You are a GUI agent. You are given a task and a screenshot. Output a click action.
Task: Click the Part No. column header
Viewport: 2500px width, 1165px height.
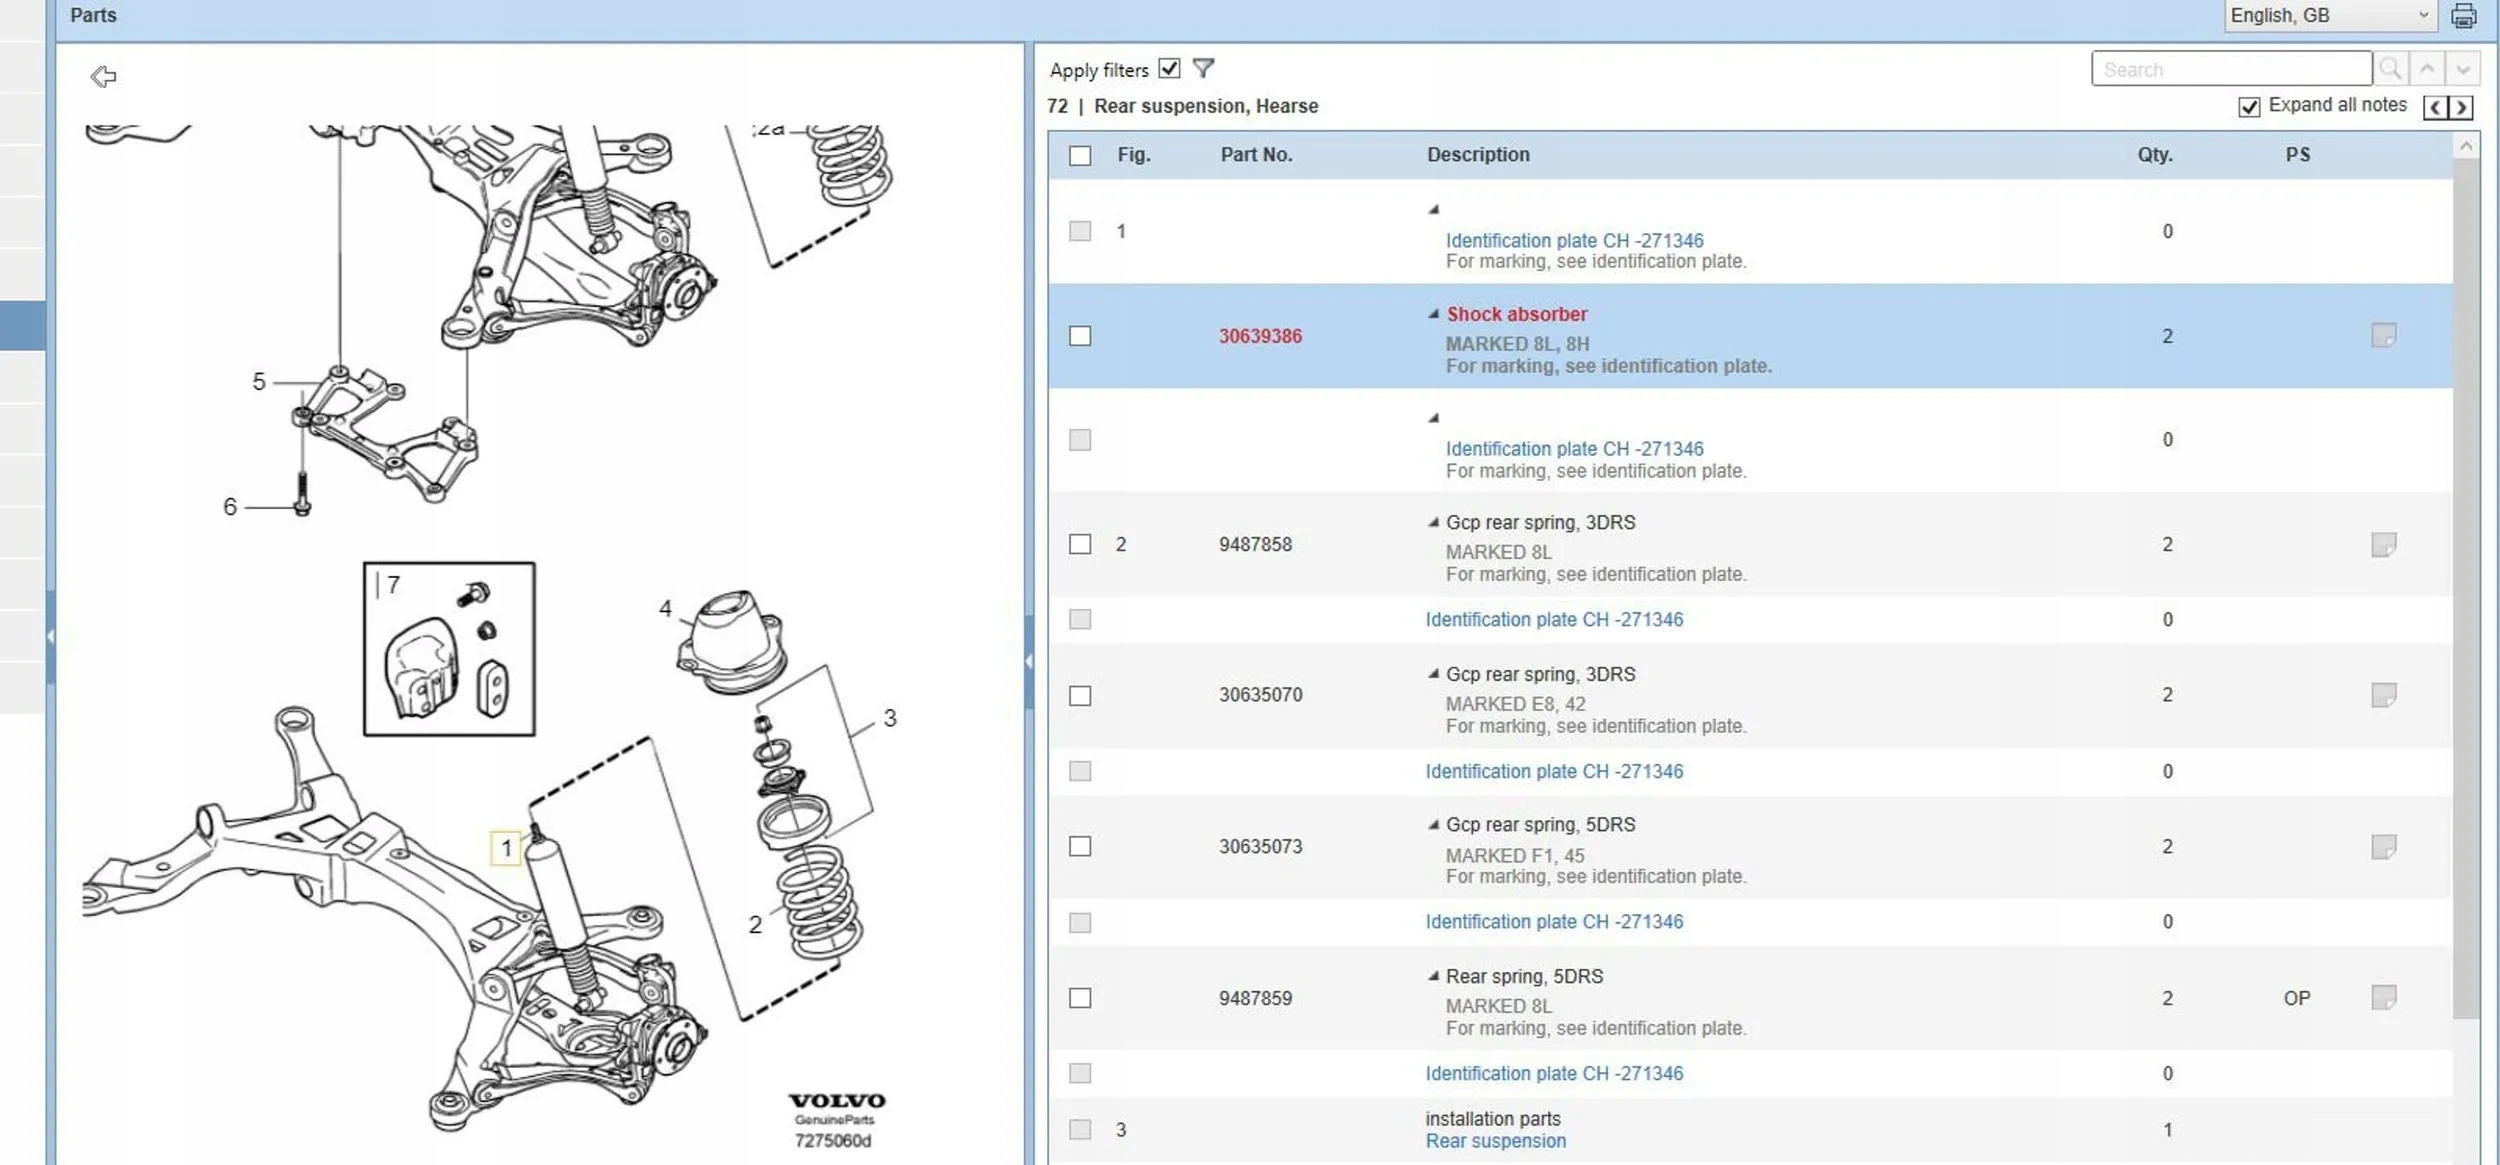[1256, 155]
